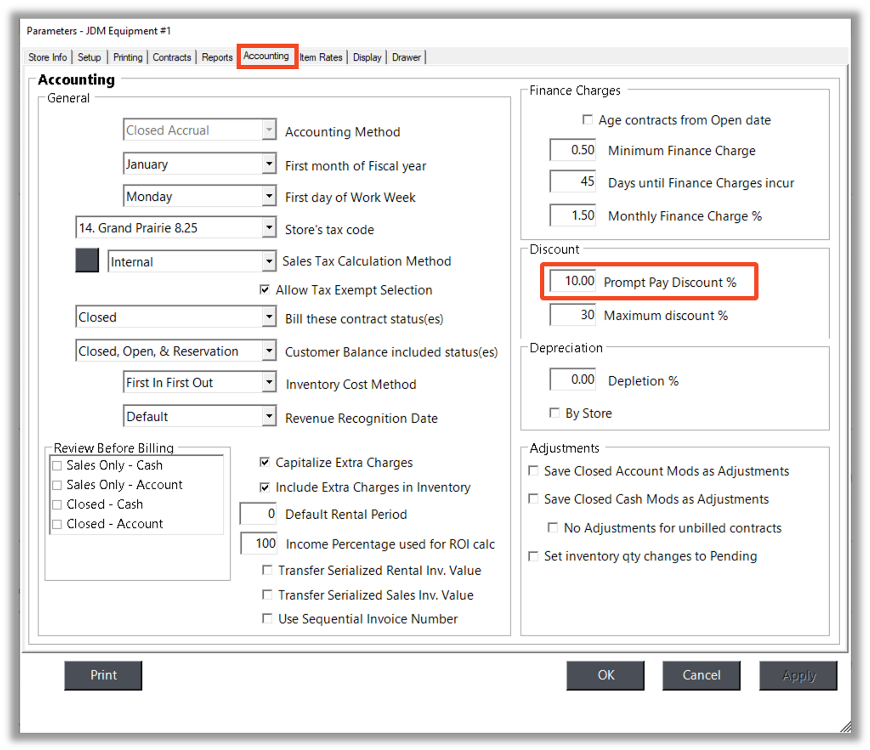Screen dimensions: 870x750
Task: Open the Contracts tab
Action: [x=171, y=57]
